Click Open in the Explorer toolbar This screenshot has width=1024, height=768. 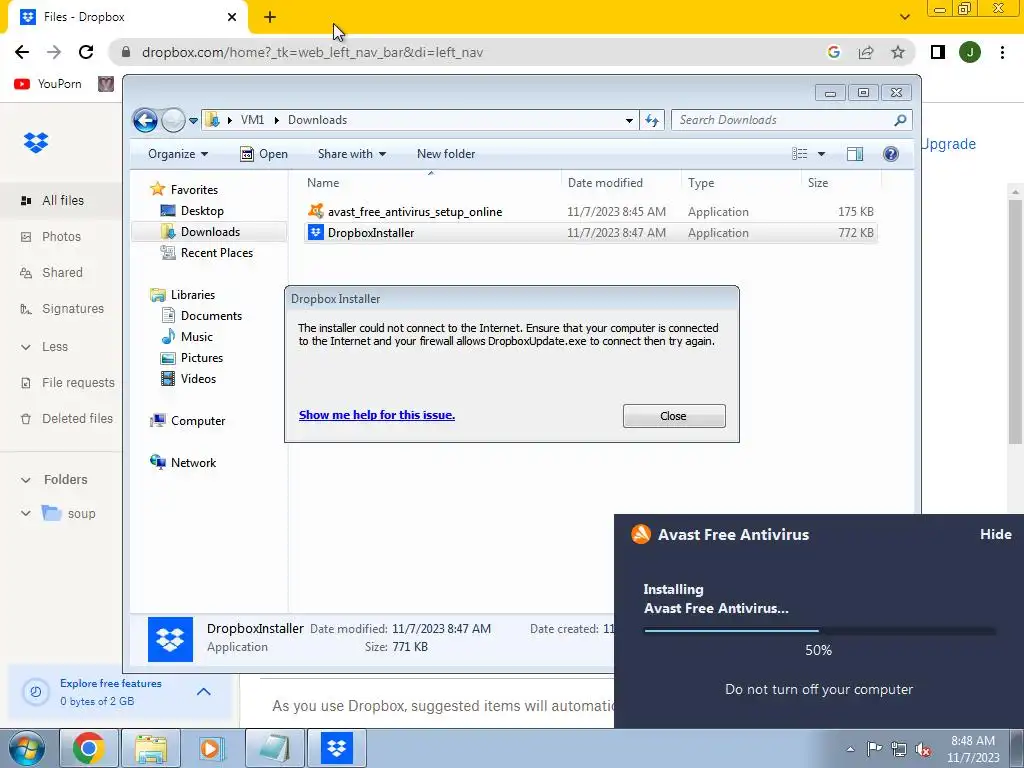pyautogui.click(x=264, y=154)
